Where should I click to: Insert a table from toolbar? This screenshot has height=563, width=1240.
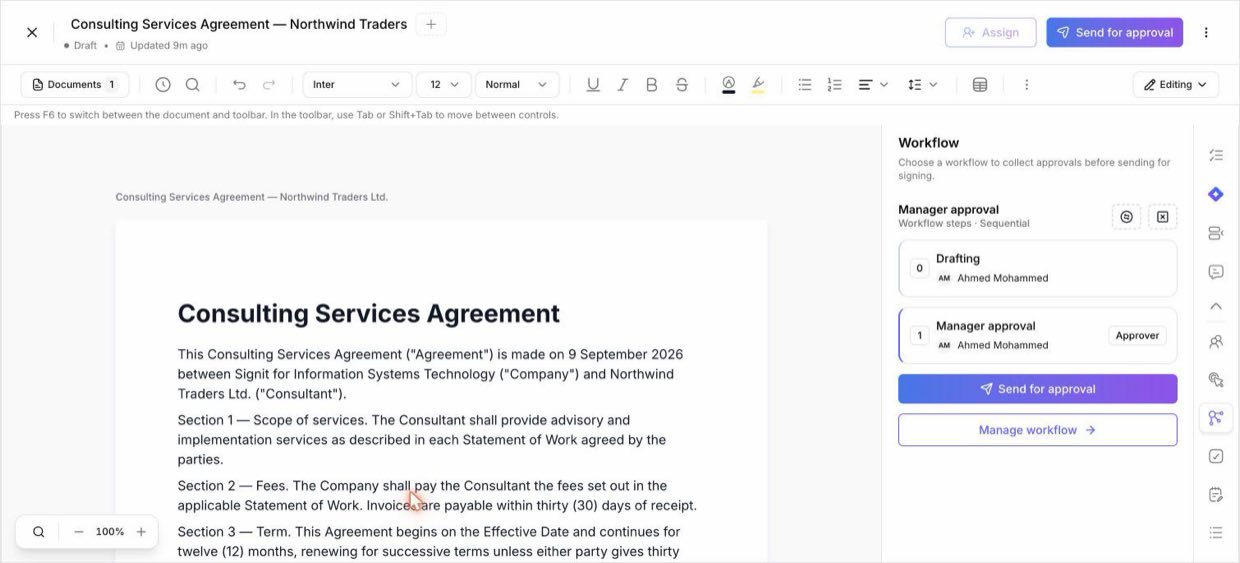[980, 85]
